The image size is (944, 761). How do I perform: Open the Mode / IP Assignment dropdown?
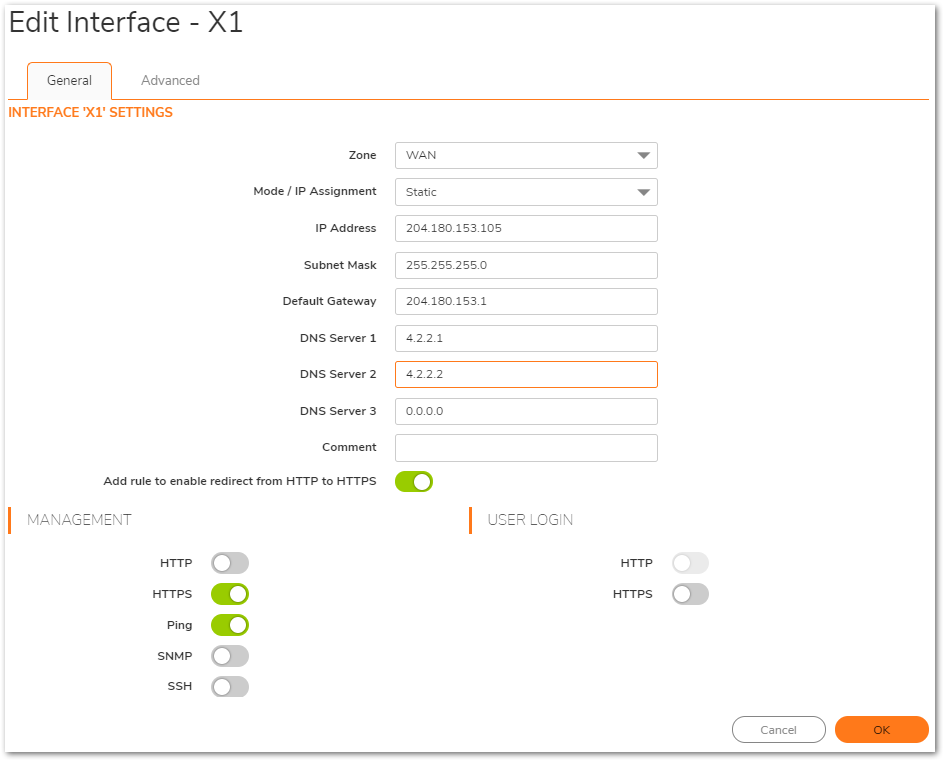526,192
